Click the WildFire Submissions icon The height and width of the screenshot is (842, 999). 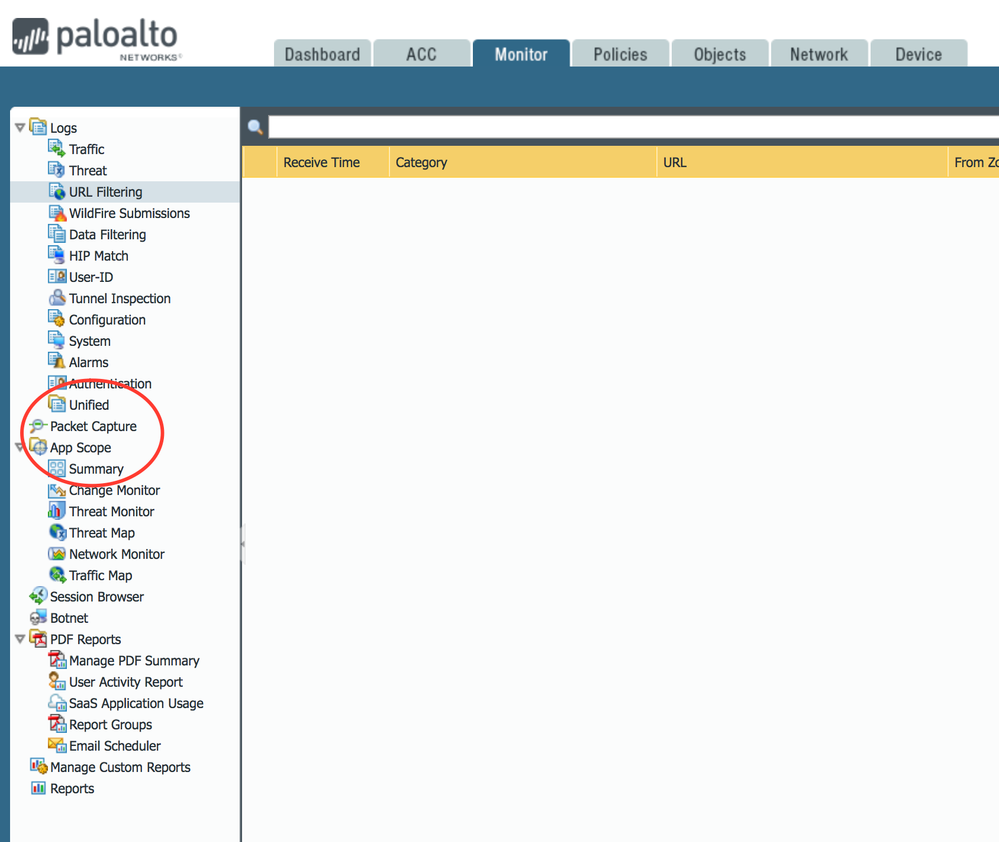pos(57,213)
